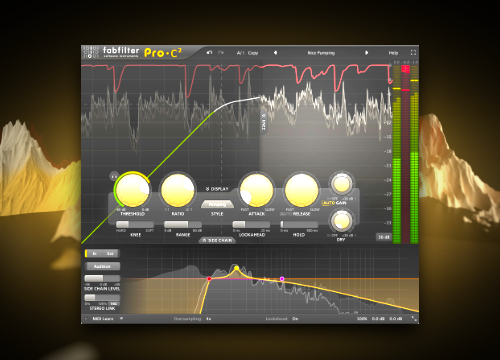
Task: Click the level meter bars
Action: [406, 154]
